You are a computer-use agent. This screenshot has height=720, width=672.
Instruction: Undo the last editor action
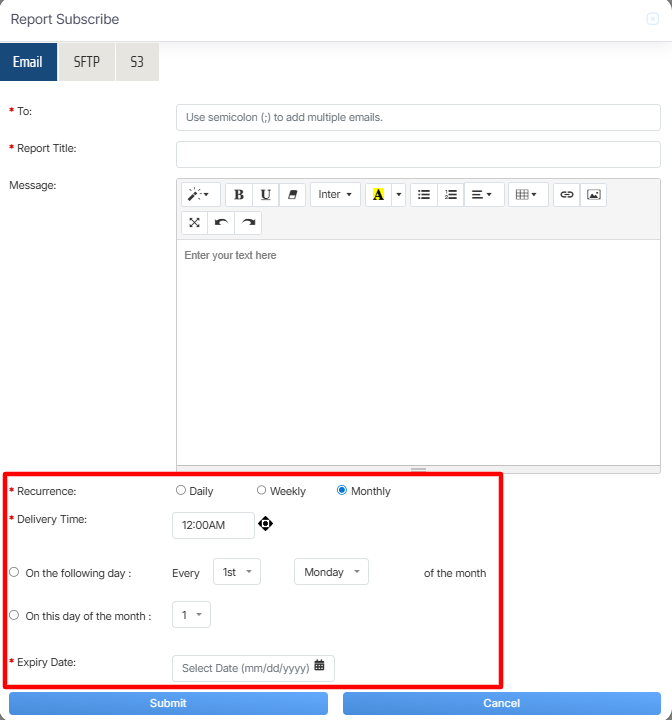pyautogui.click(x=221, y=222)
